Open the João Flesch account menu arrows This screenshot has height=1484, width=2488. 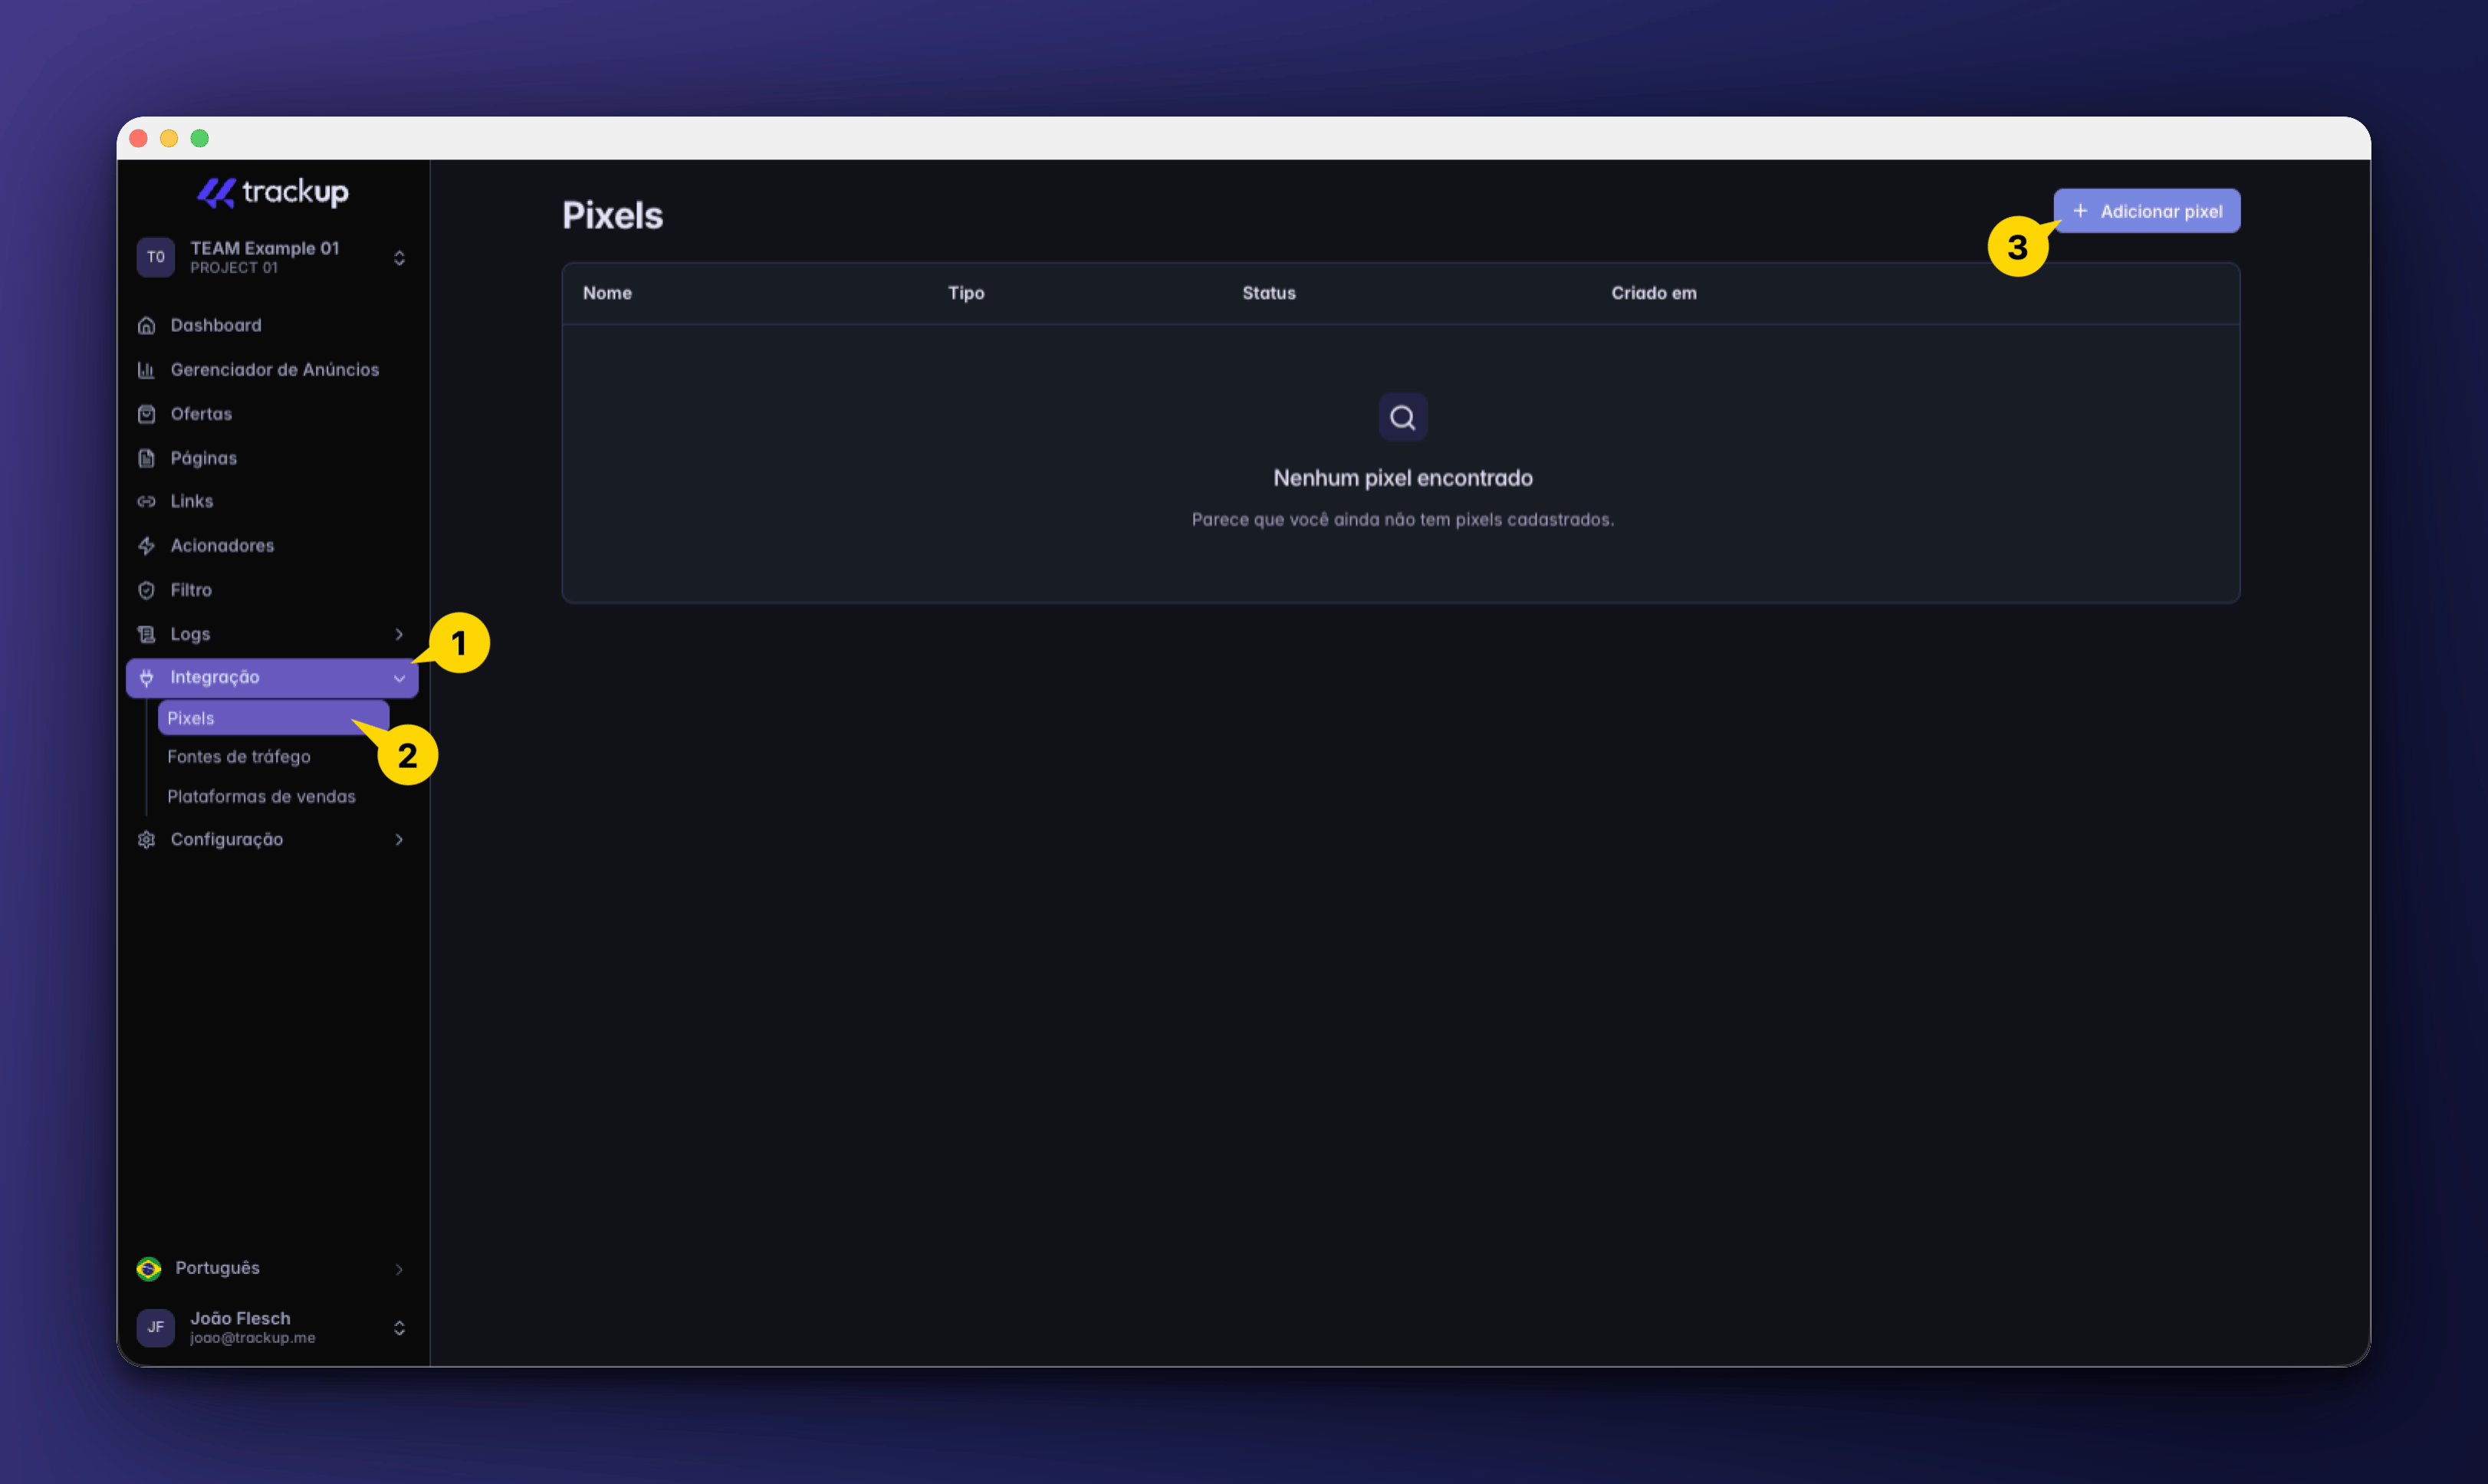click(x=399, y=1328)
